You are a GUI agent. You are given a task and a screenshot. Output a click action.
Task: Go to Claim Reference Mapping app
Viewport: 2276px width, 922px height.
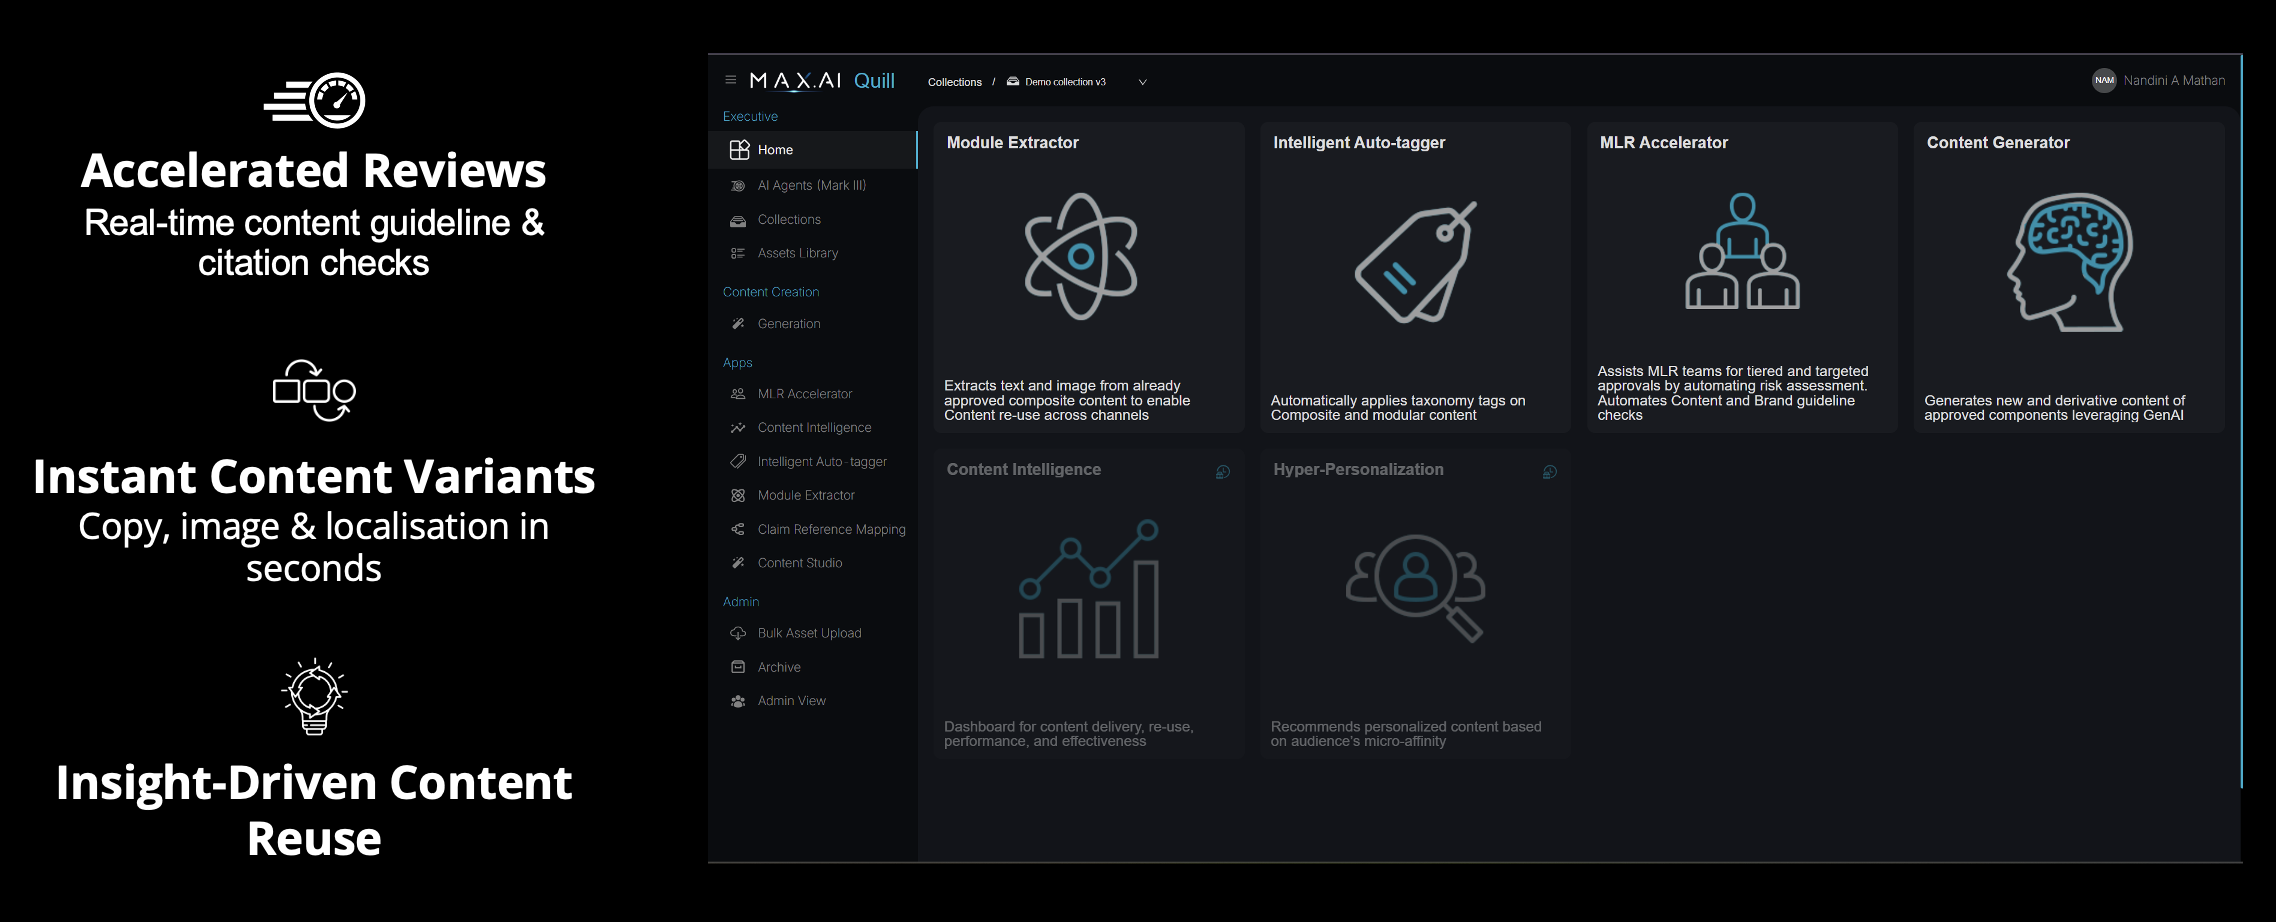[831, 530]
